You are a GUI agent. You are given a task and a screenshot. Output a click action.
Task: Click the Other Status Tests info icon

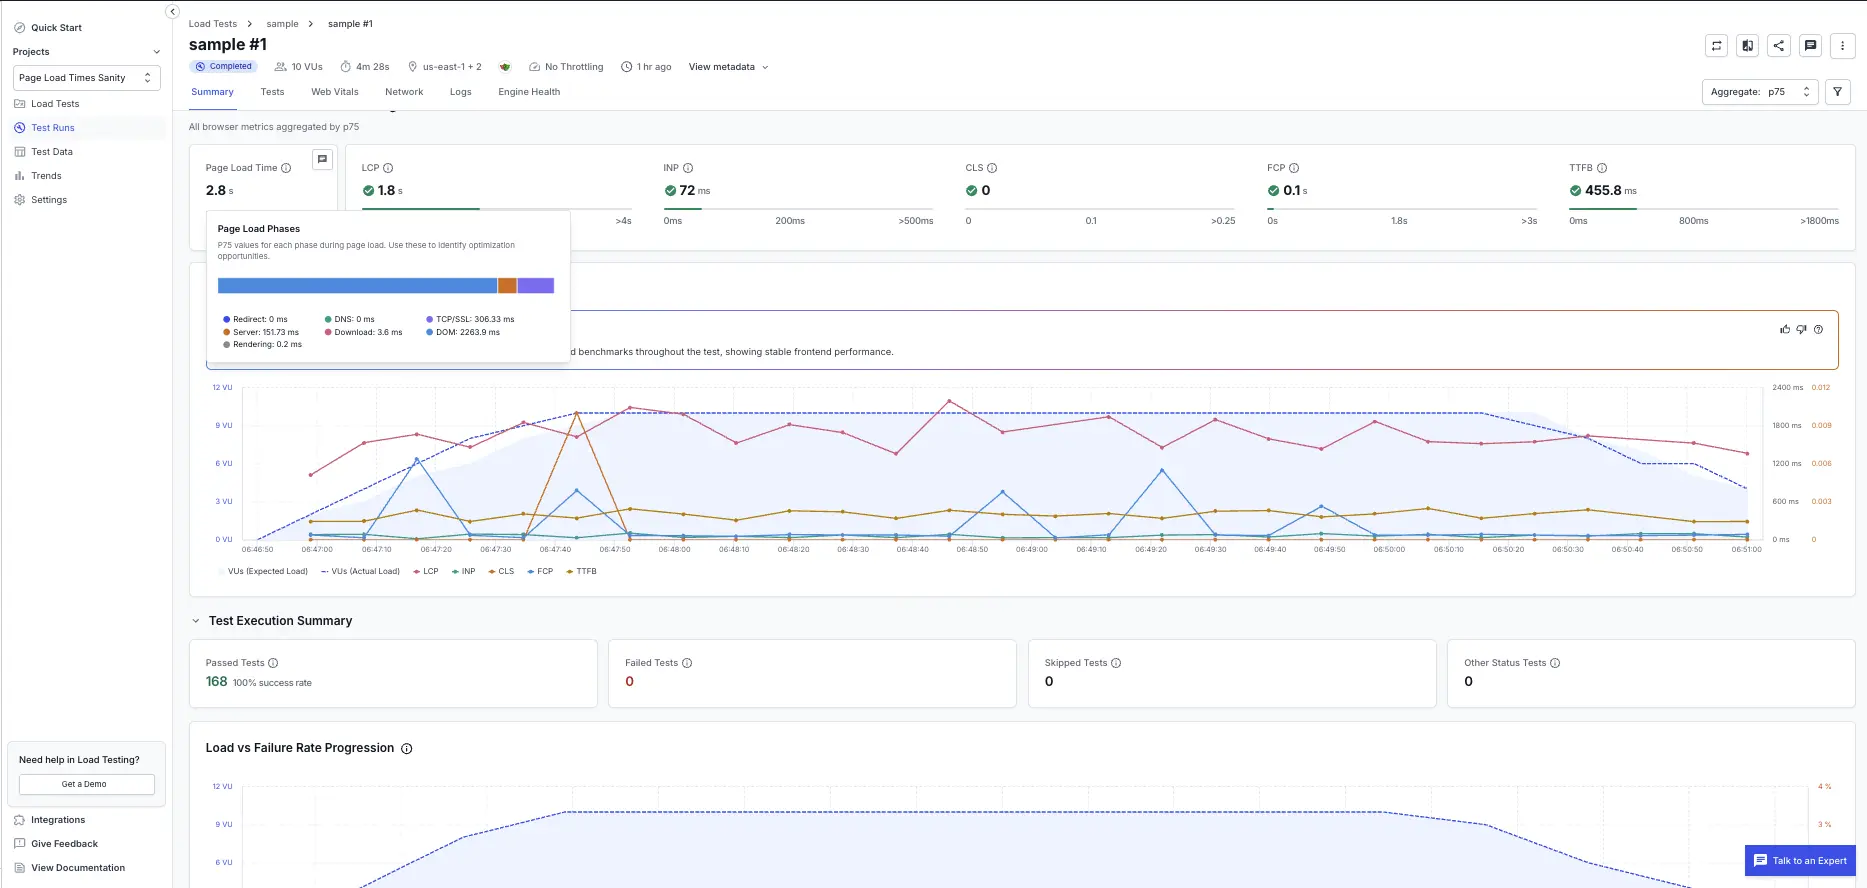1555,663
